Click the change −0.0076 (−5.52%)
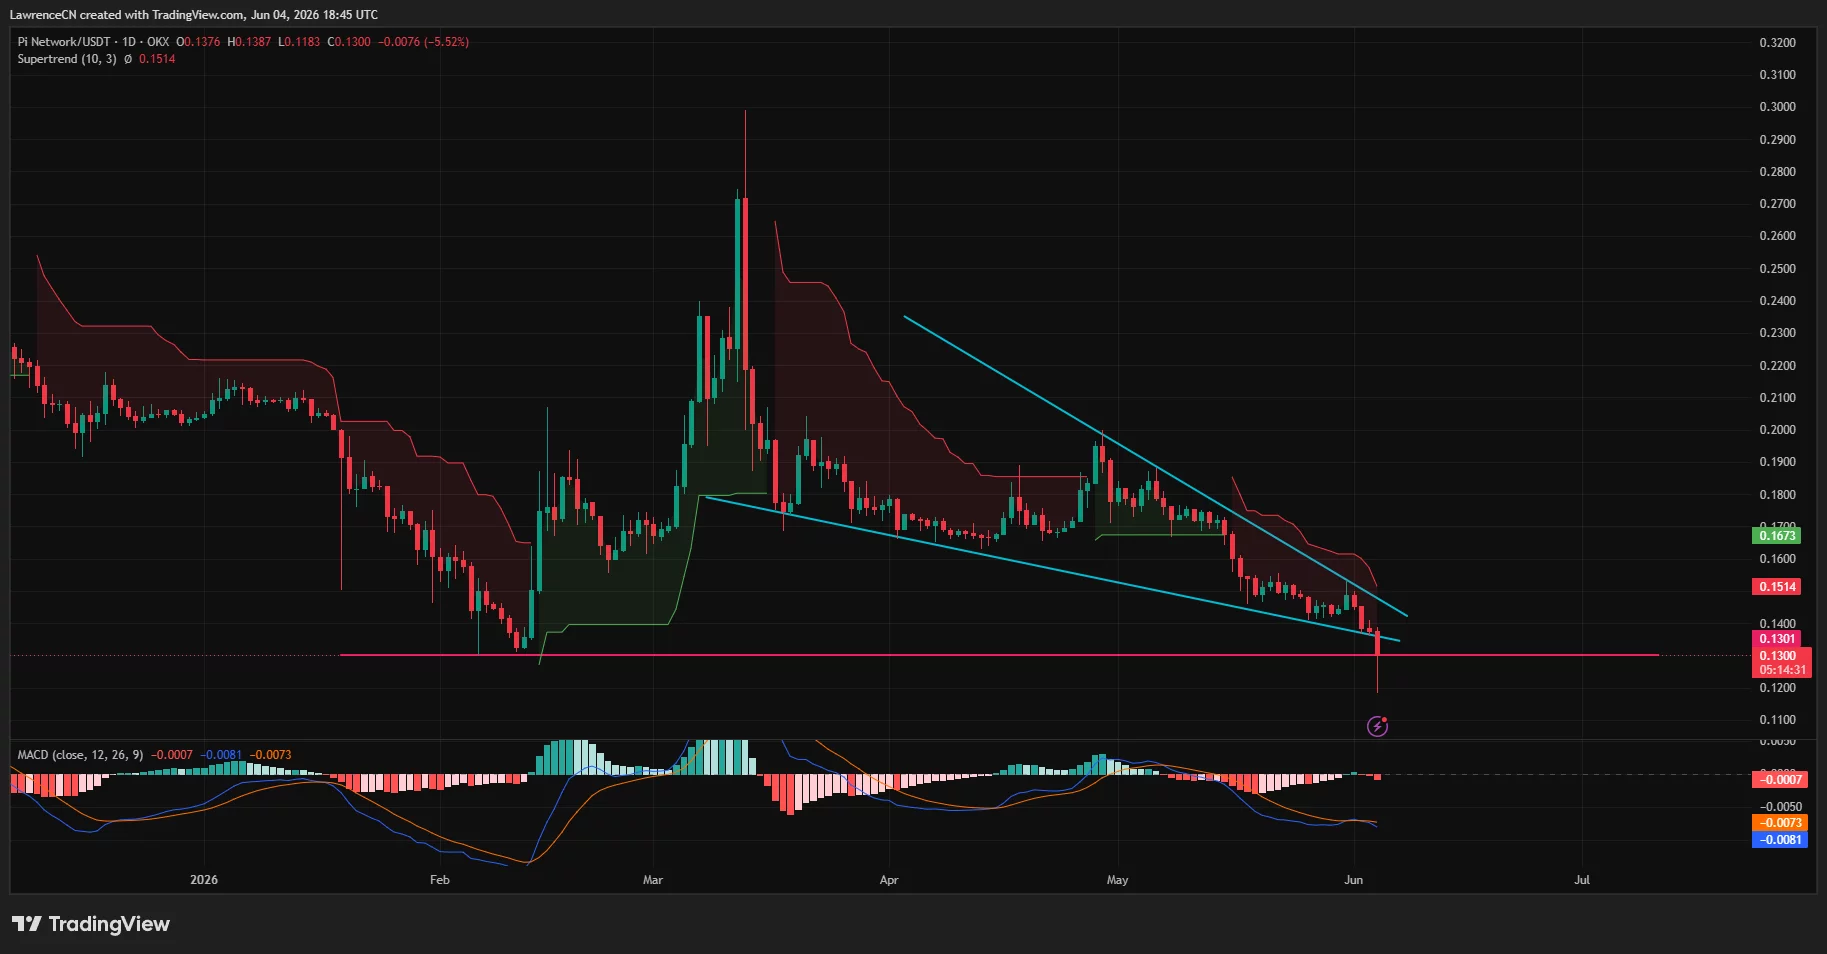Screen dimensions: 1827x954 click(423, 42)
